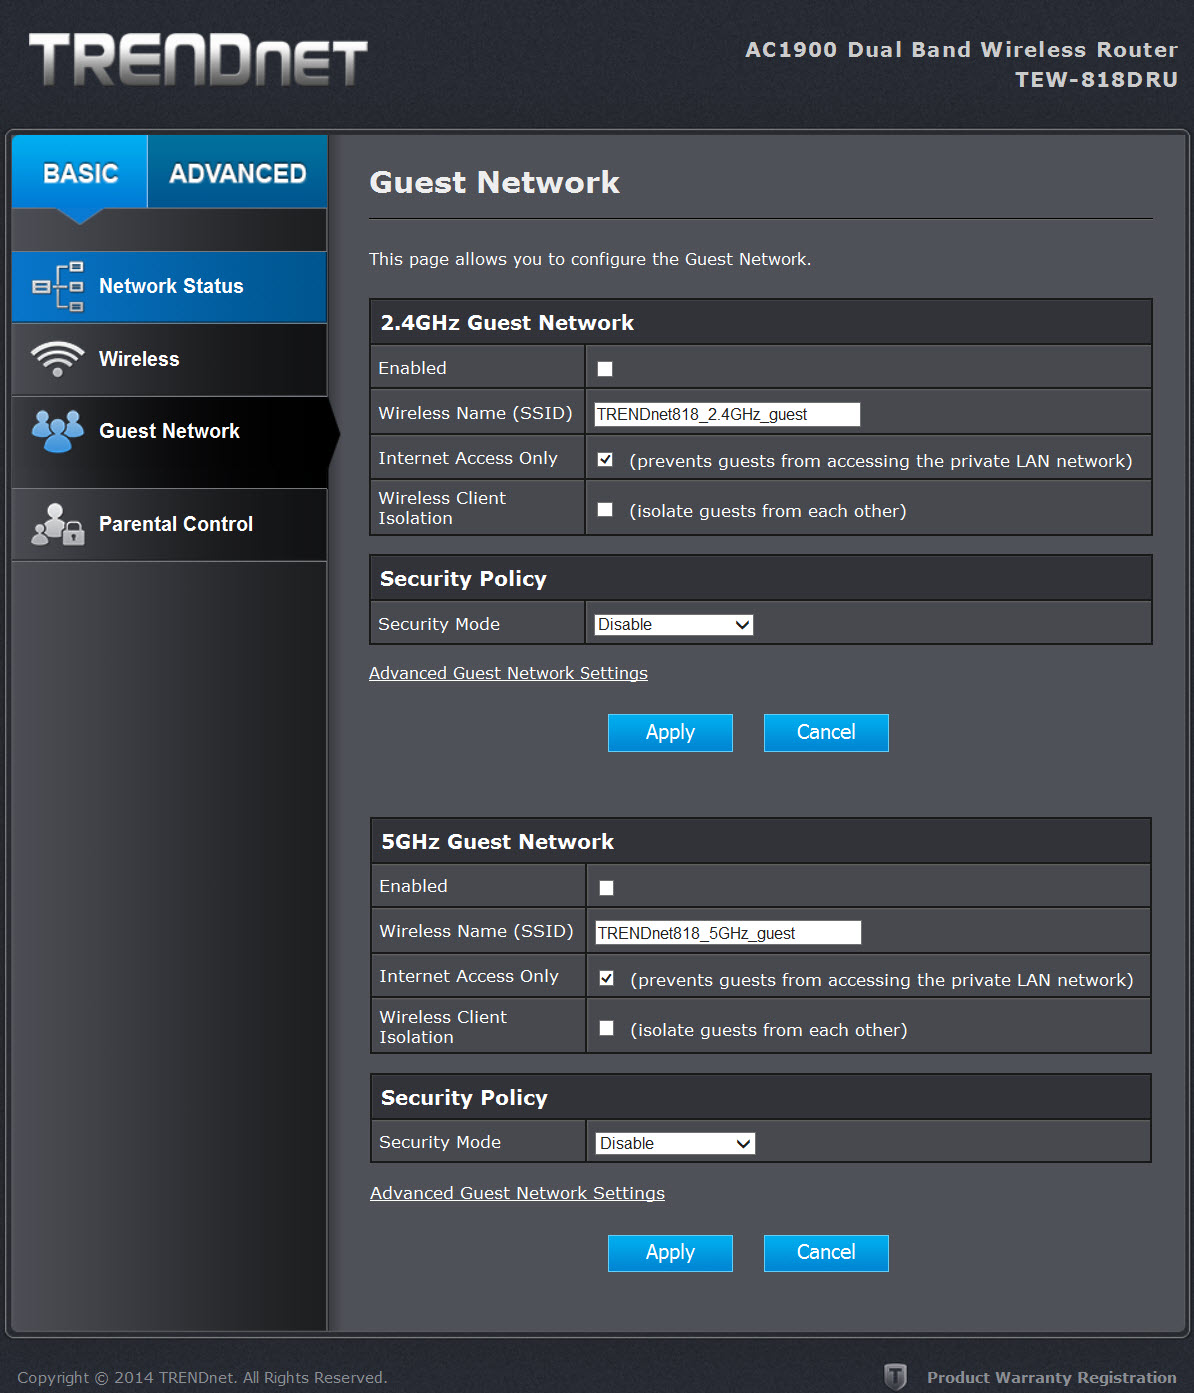The image size is (1194, 1393).
Task: Open 5GHz Security Mode dropdown
Action: [675, 1144]
